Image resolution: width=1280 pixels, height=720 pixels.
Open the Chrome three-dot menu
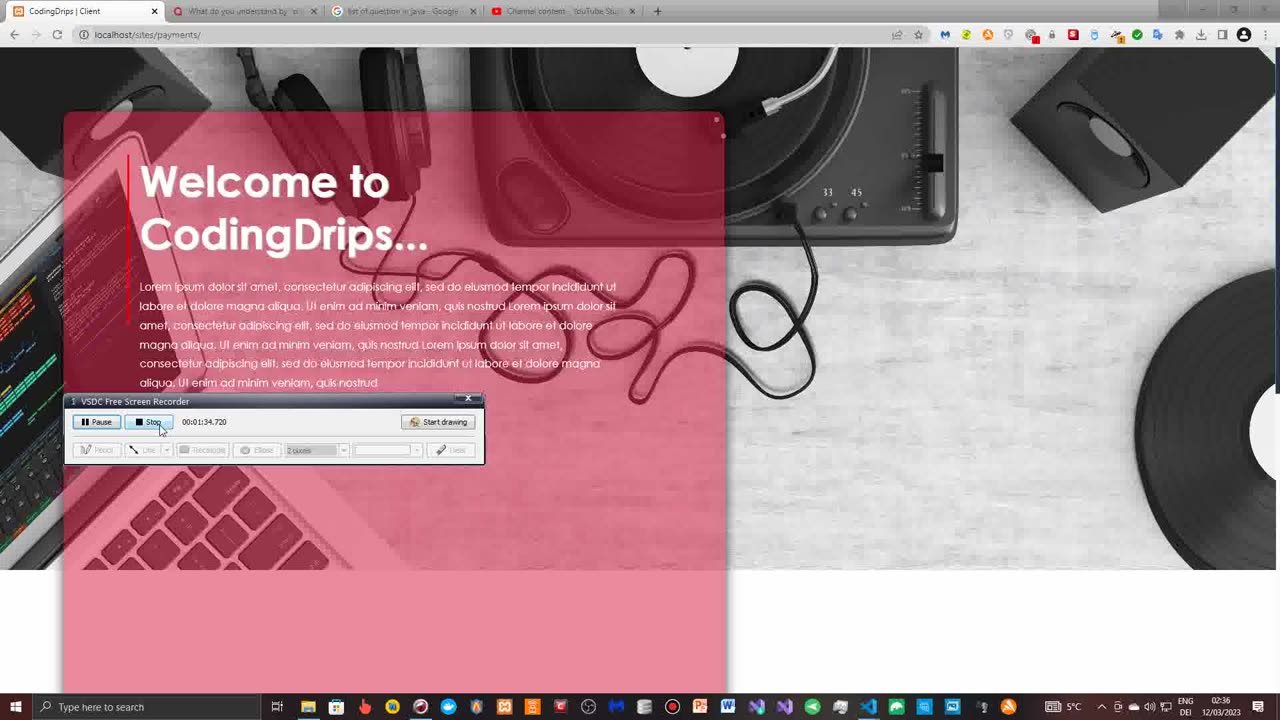(1266, 35)
